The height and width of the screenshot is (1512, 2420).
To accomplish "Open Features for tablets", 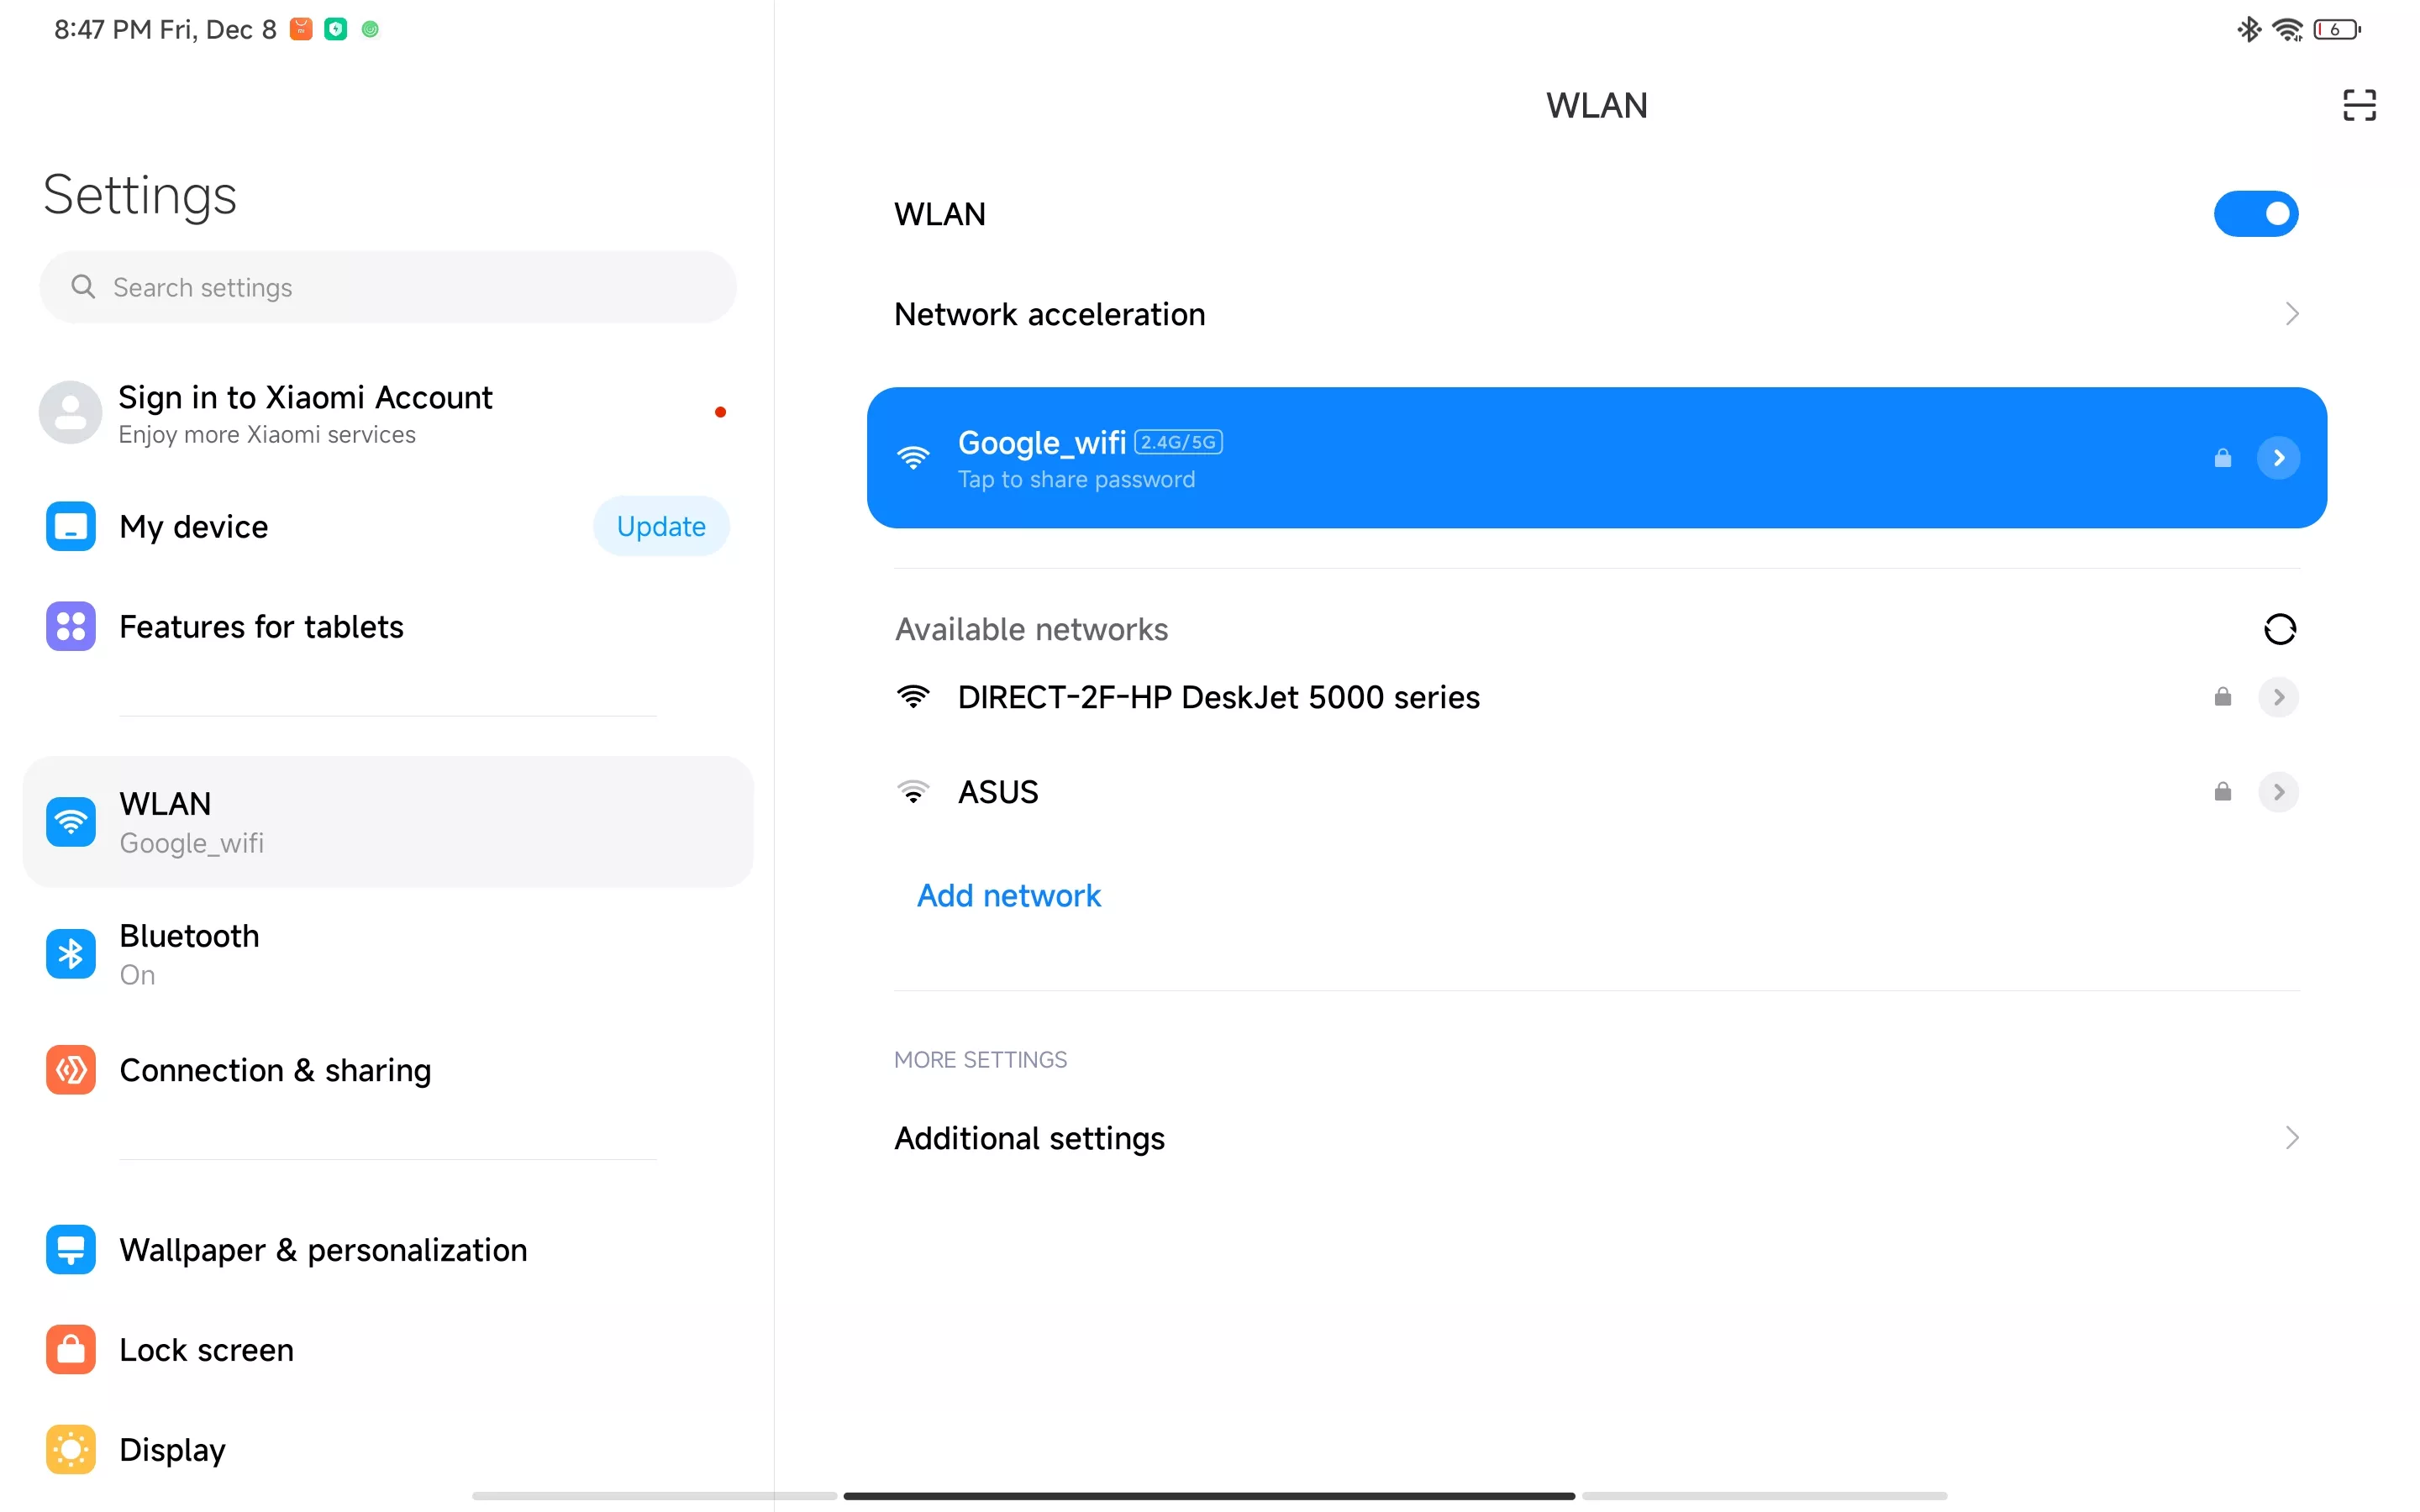I will point(388,626).
